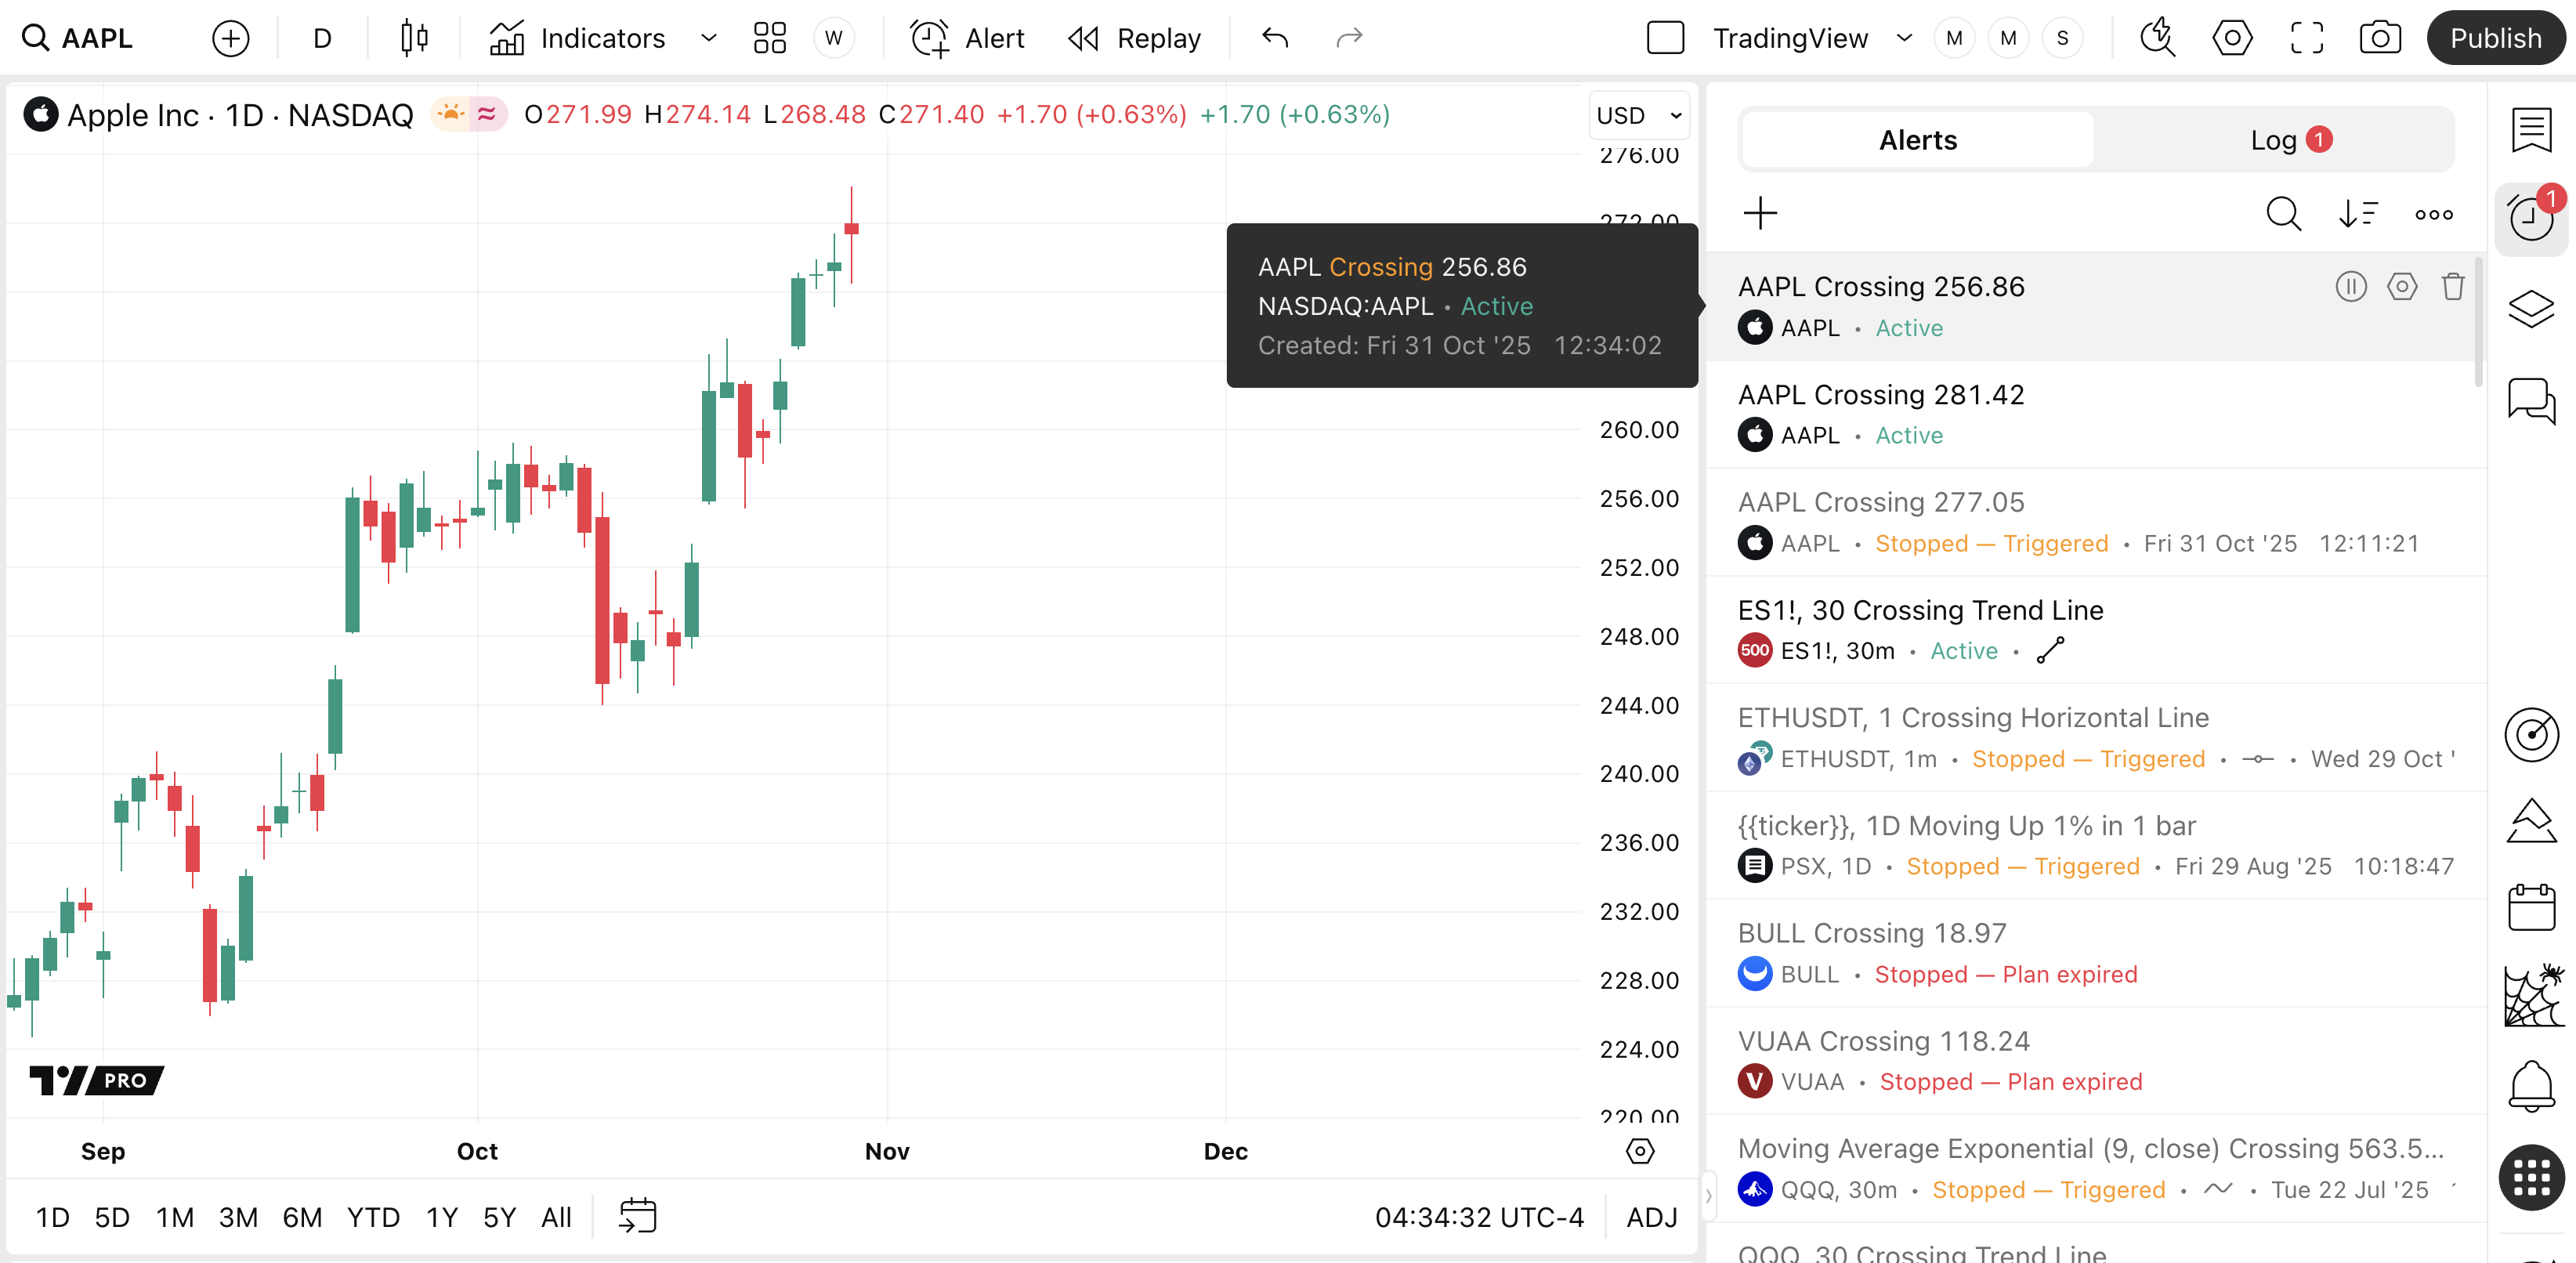Open the Indicators favorites dropdown arrow
2576x1263 pixels.
[709, 38]
